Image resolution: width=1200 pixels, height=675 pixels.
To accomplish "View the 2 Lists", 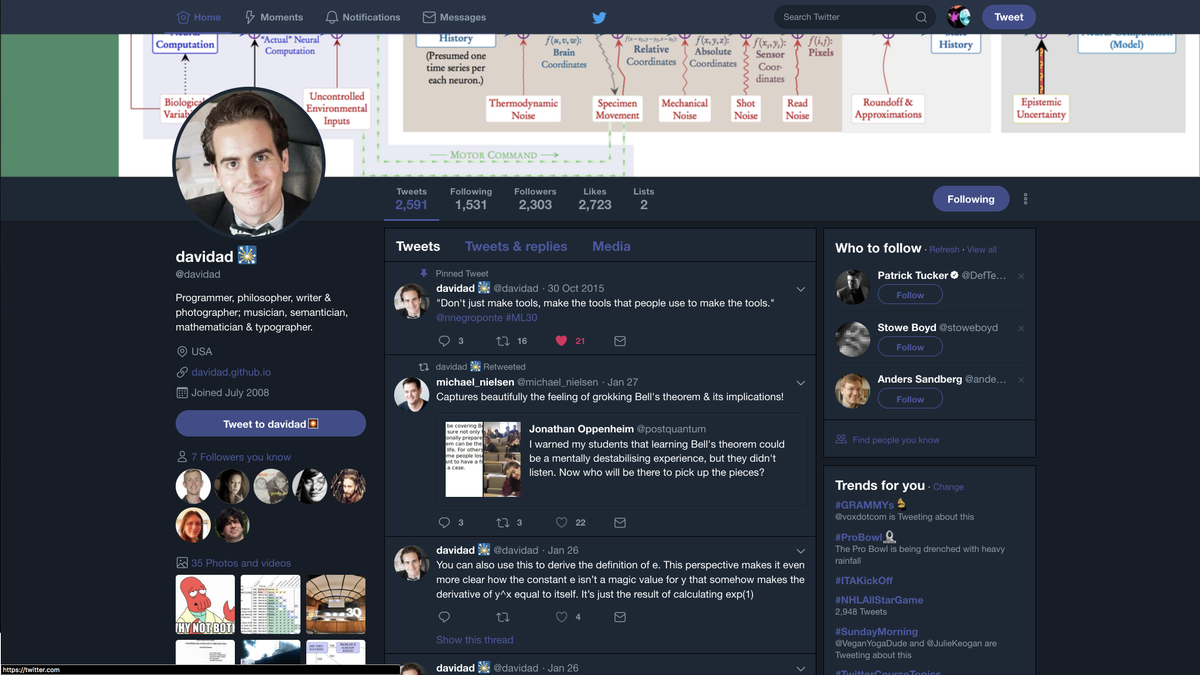I will pyautogui.click(x=644, y=199).
